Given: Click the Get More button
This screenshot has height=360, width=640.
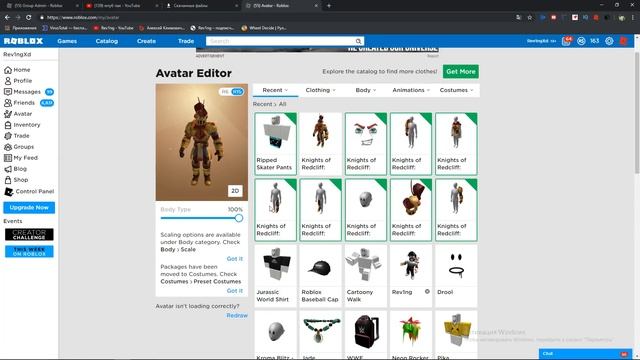Looking at the screenshot, I should 461,71.
